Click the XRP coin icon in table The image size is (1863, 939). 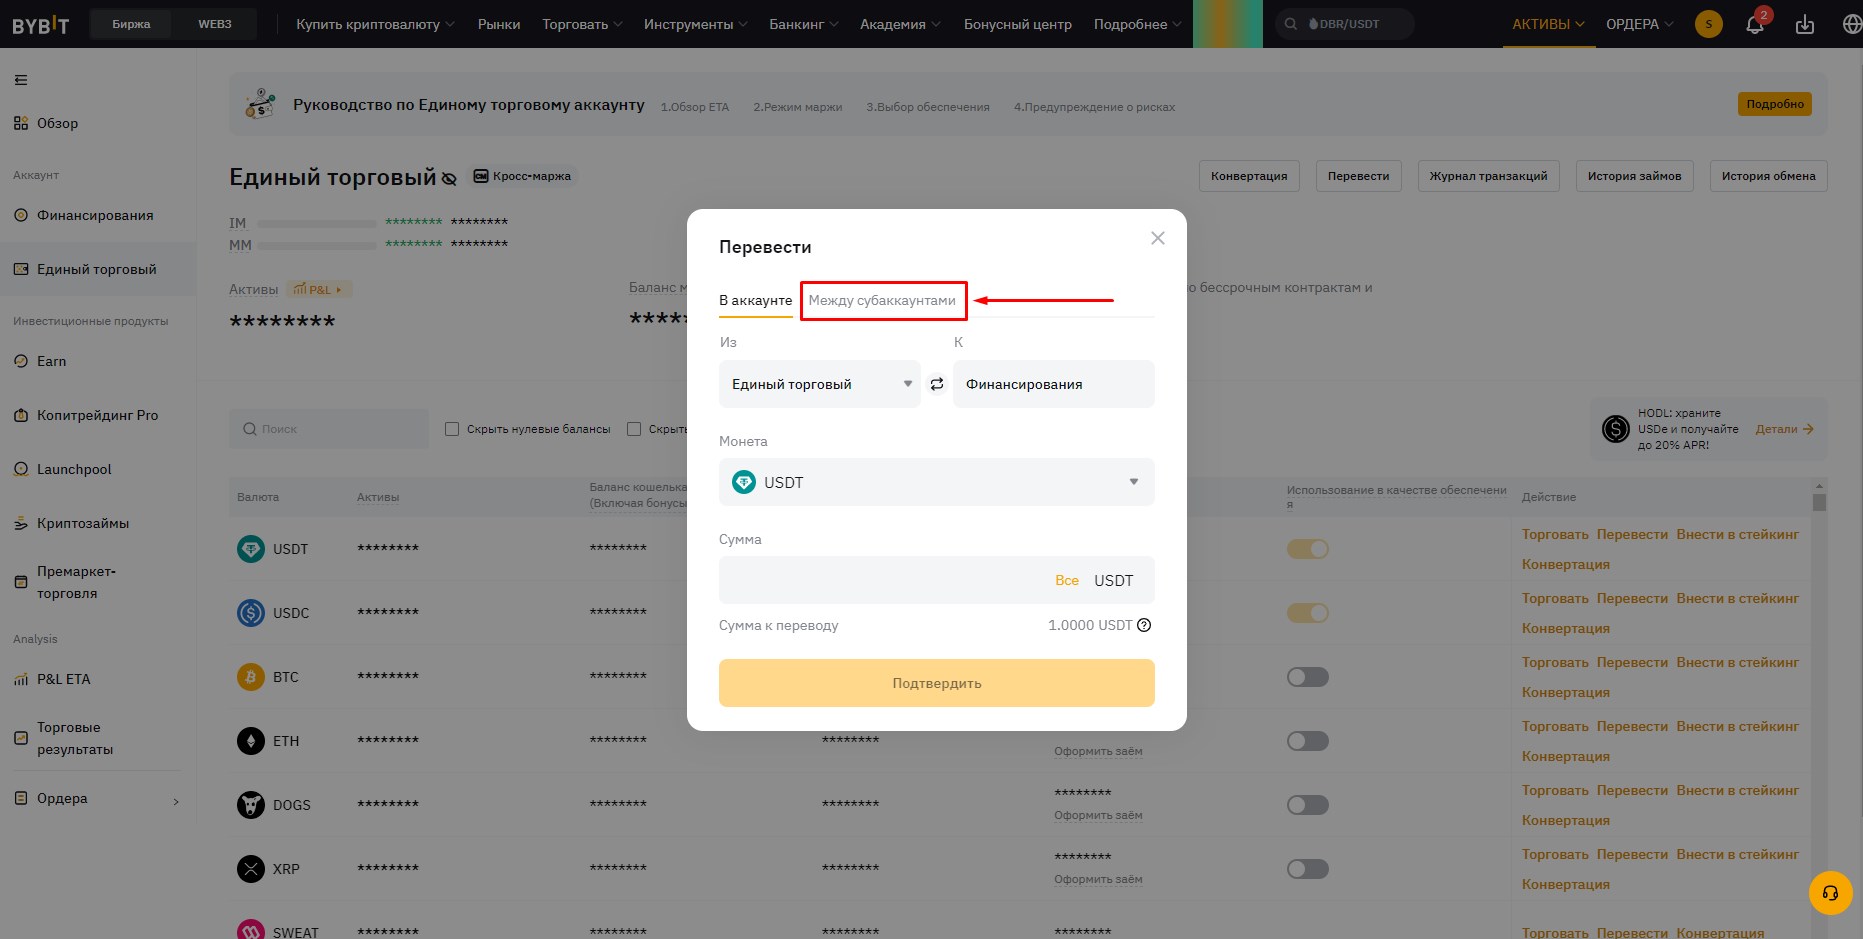pyautogui.click(x=251, y=869)
